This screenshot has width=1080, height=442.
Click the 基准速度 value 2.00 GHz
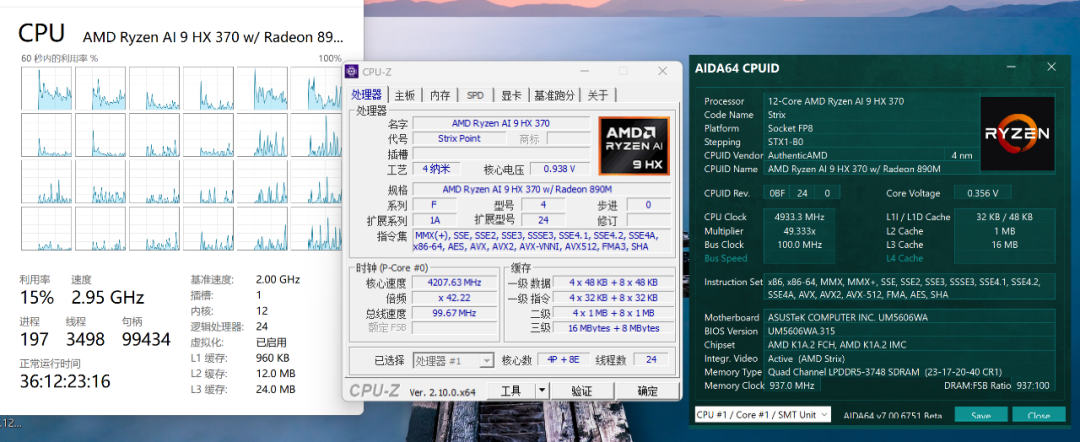[278, 280]
